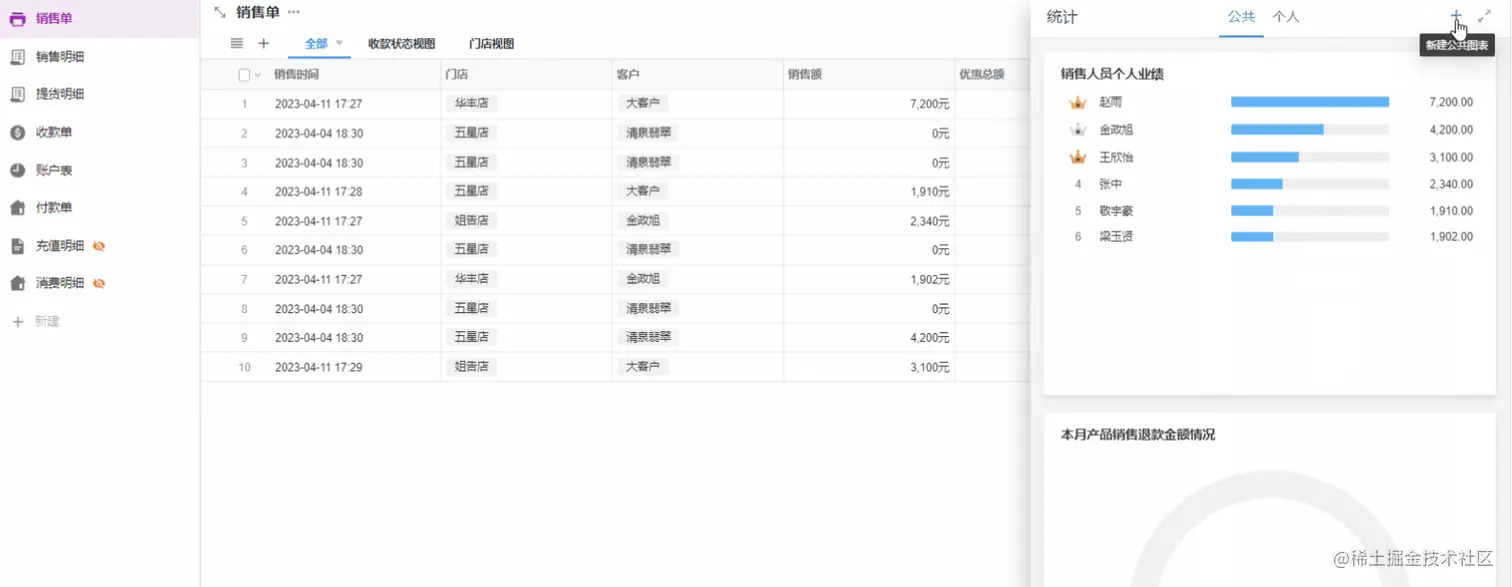The width and height of the screenshot is (1512, 587).
Task: Click the 销售时间 column header
Action: (x=296, y=74)
